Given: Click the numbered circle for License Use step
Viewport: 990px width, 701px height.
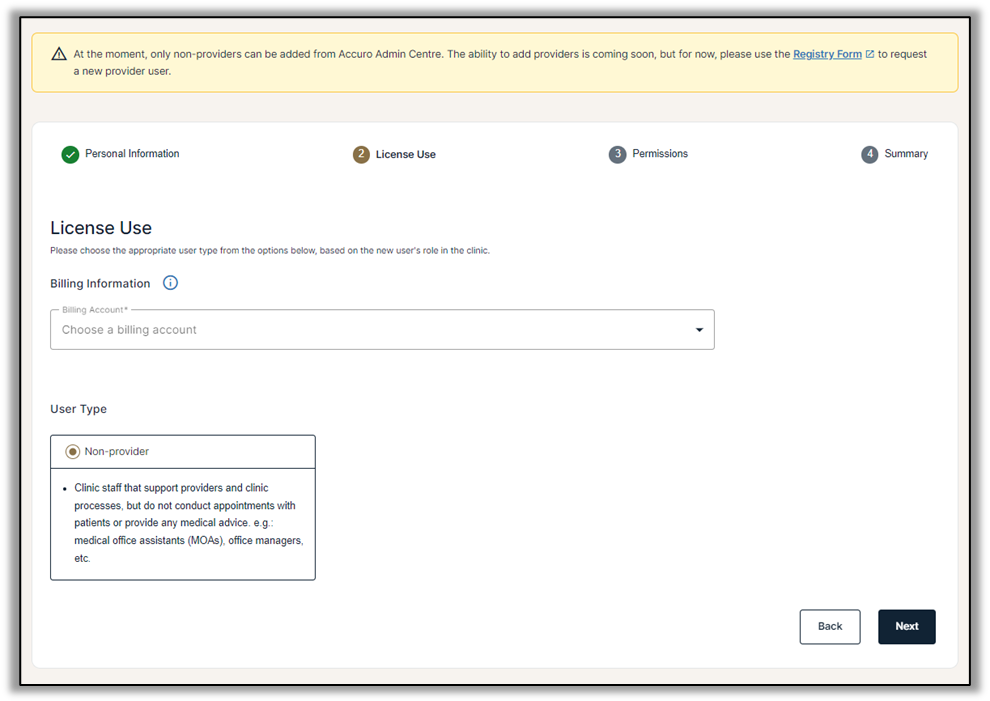Looking at the screenshot, I should 361,154.
